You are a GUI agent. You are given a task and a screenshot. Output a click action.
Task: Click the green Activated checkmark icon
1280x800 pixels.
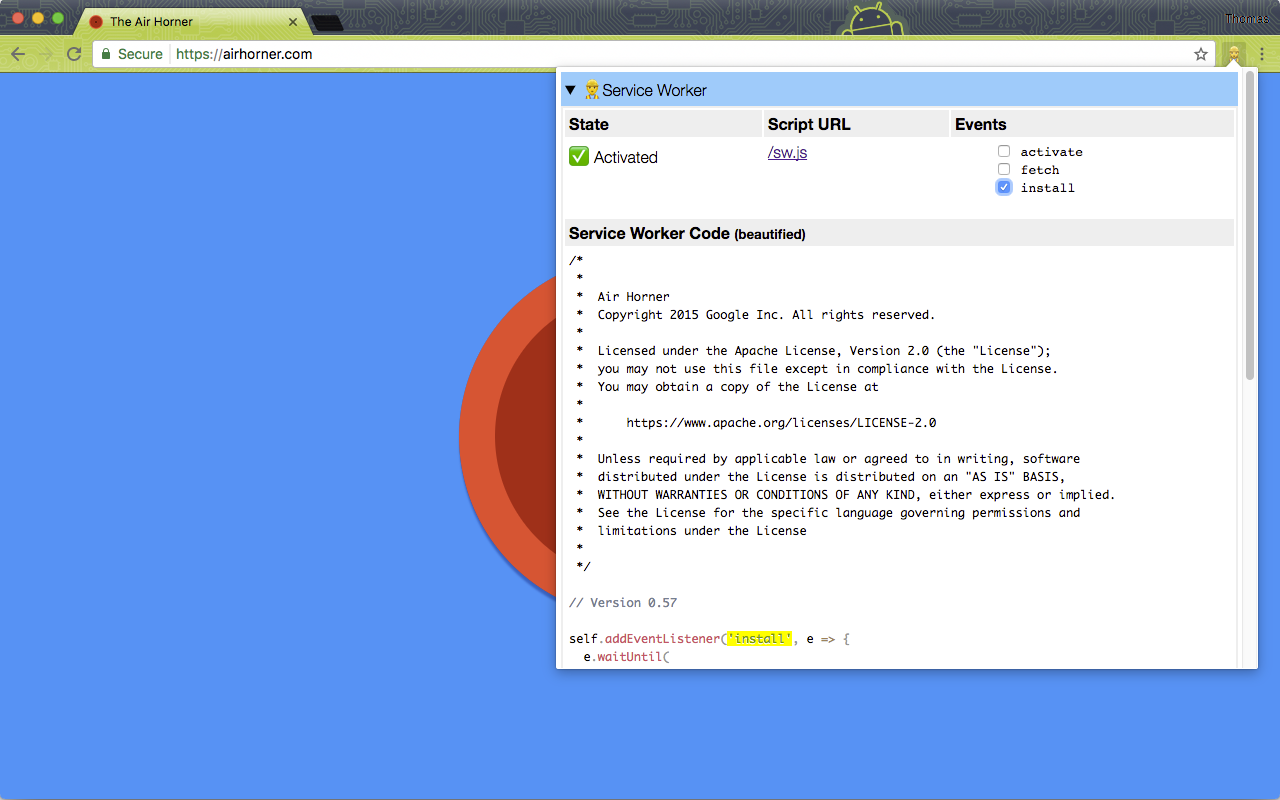[579, 157]
